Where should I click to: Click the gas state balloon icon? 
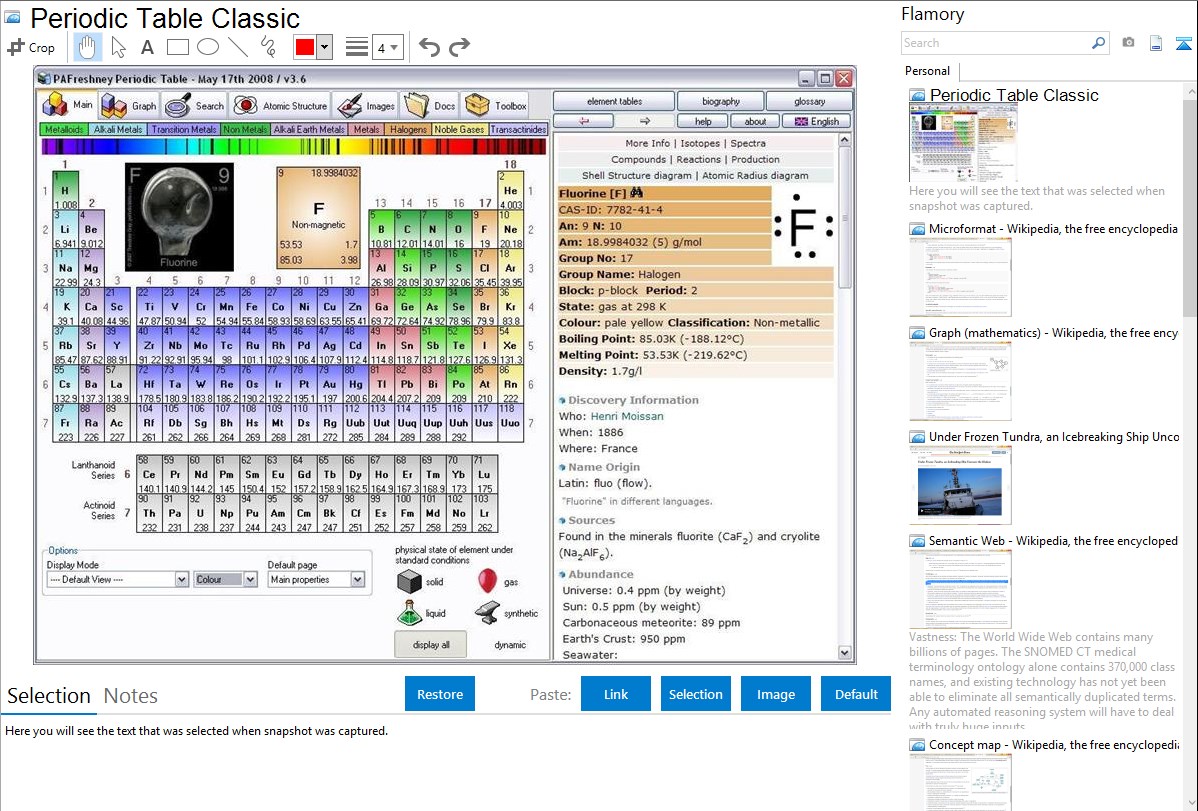(x=487, y=581)
